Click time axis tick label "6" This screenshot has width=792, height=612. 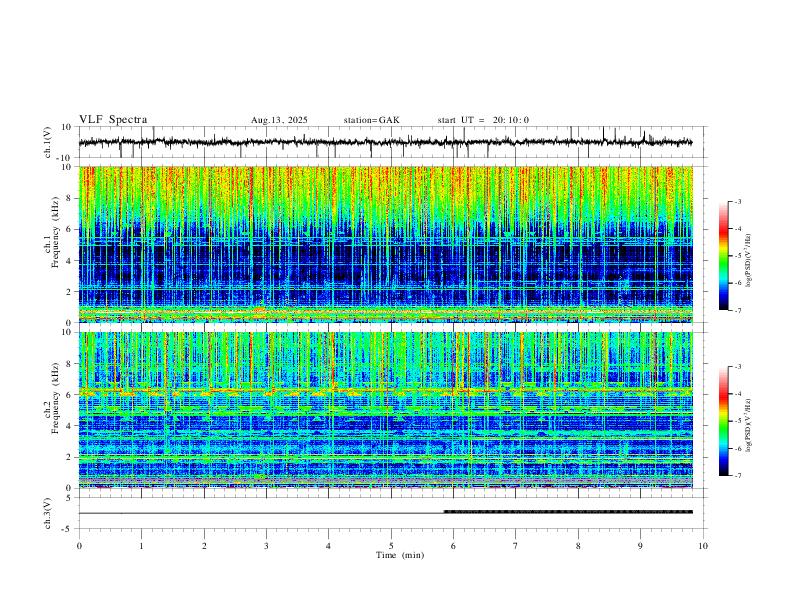coord(453,546)
